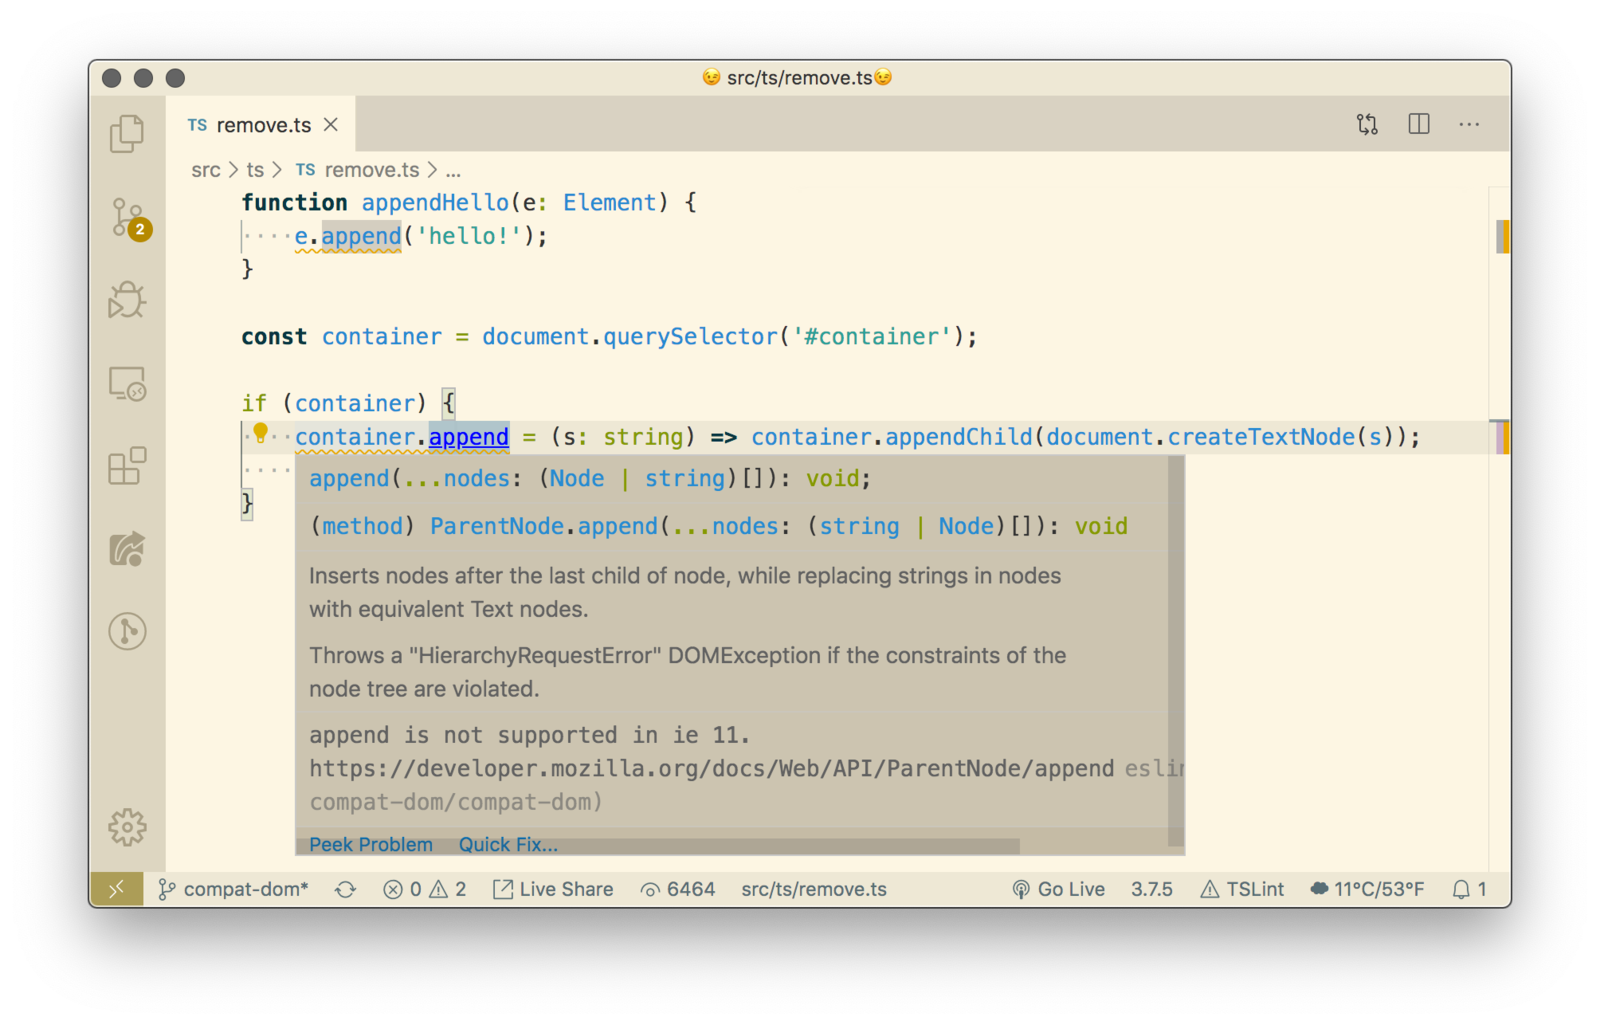Open the remote window indicator at bottom-left

coord(117,889)
